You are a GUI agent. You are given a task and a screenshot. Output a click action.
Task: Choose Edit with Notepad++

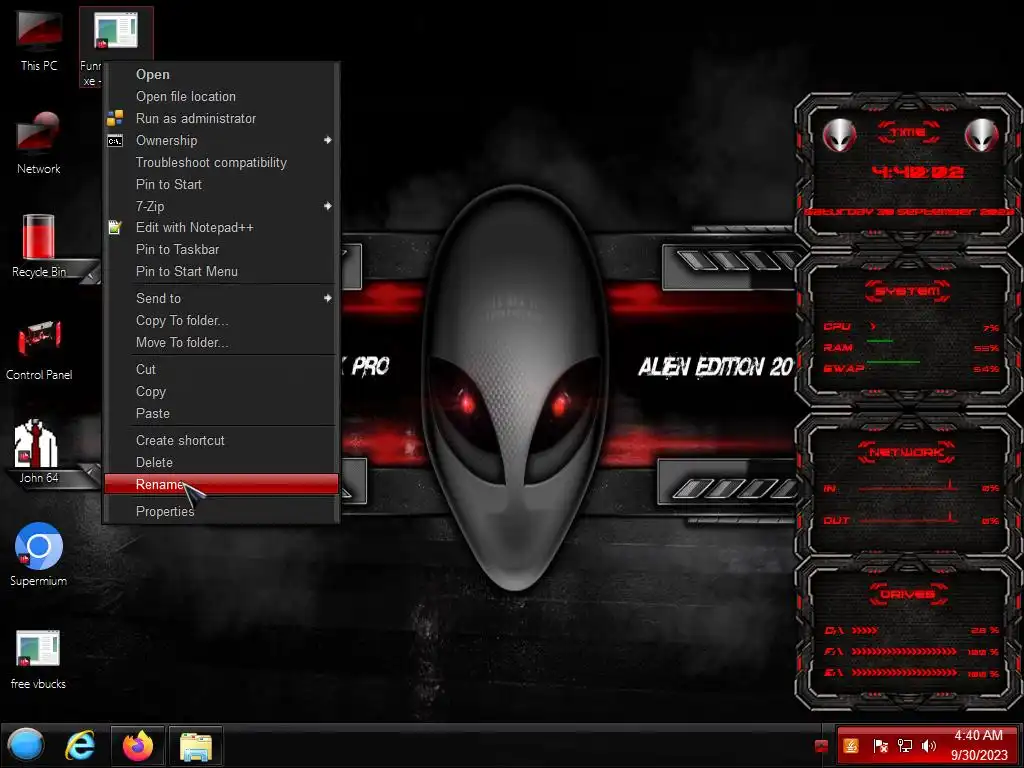(221, 228)
